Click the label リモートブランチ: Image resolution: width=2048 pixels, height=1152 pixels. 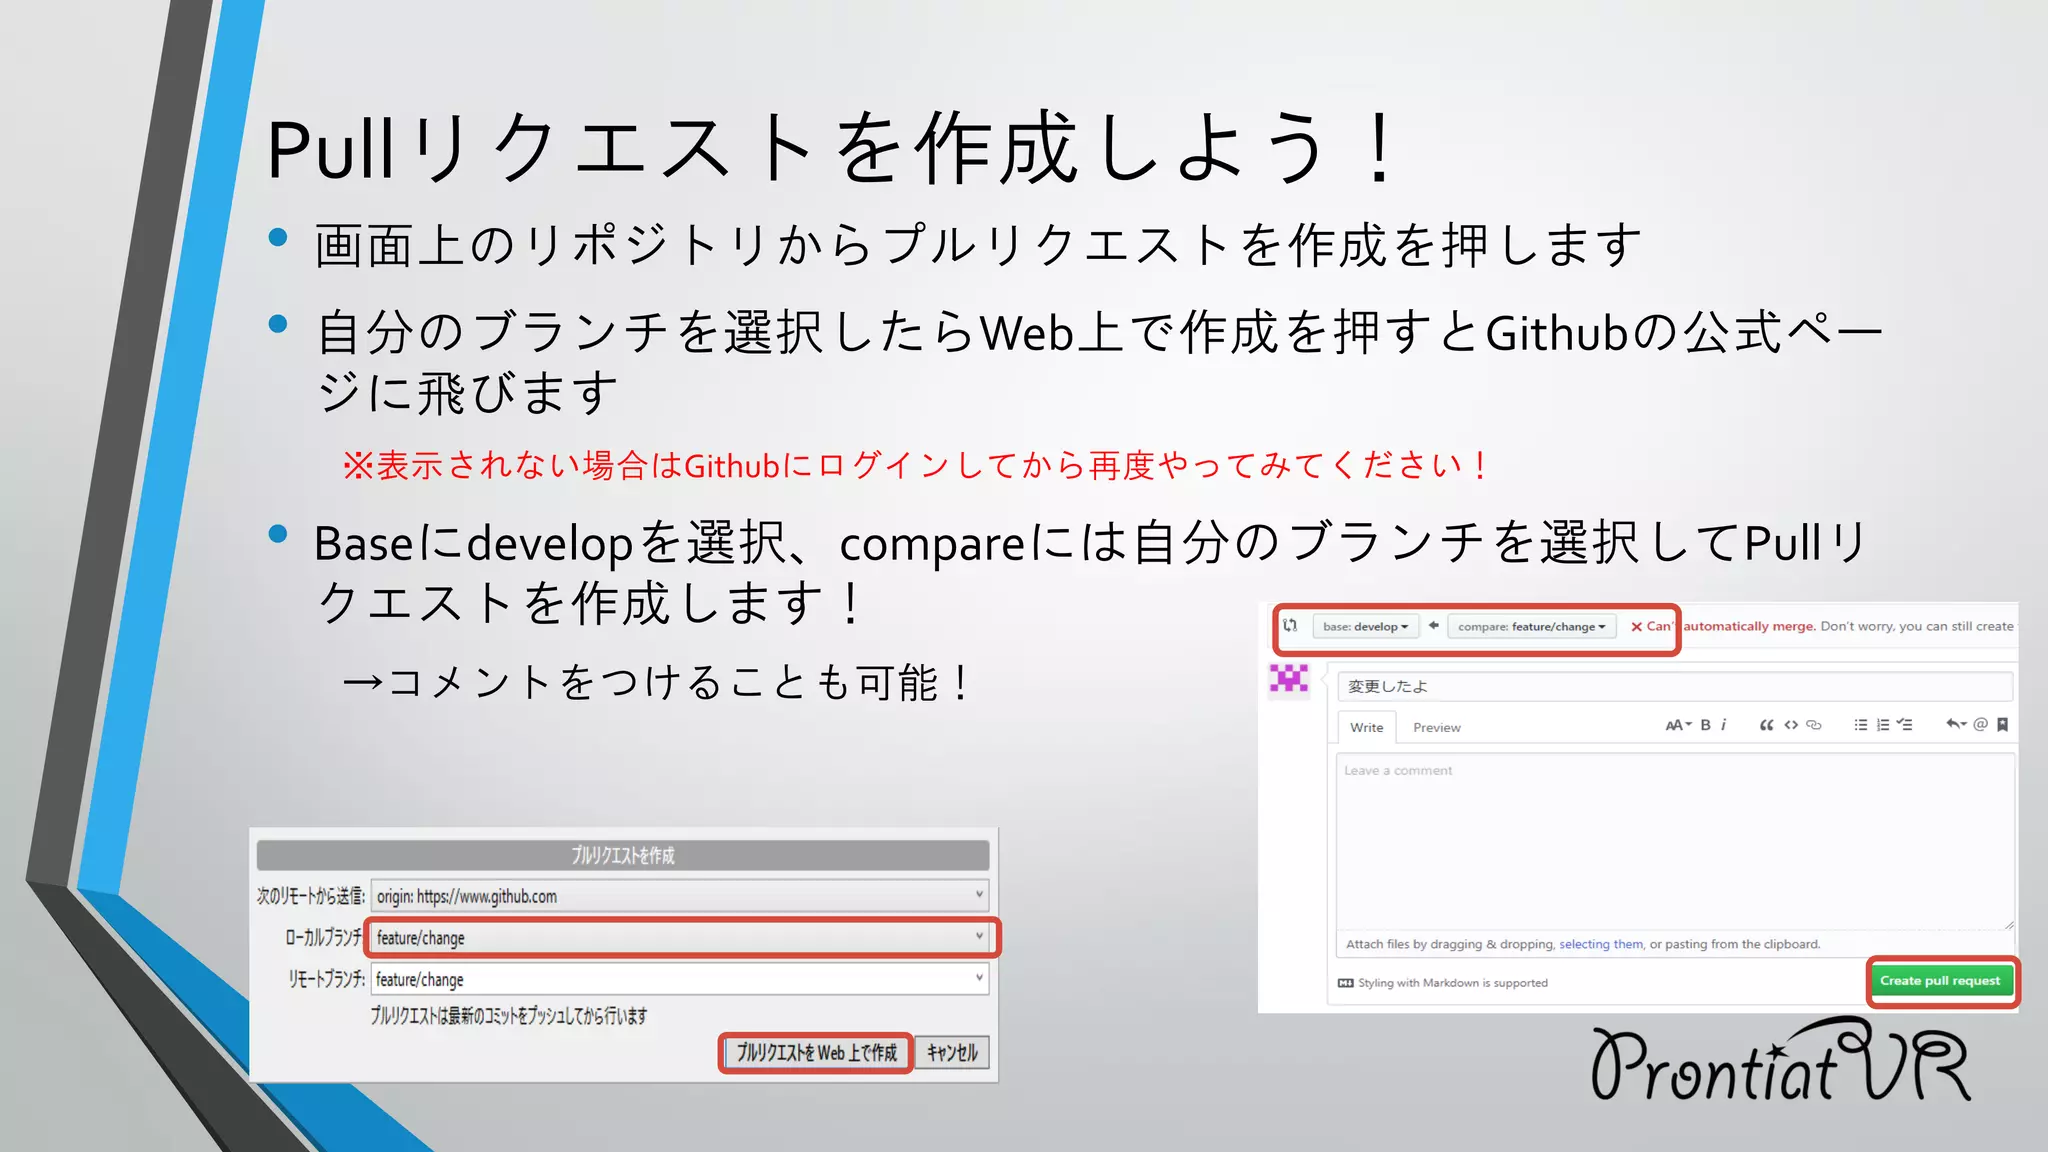point(326,979)
